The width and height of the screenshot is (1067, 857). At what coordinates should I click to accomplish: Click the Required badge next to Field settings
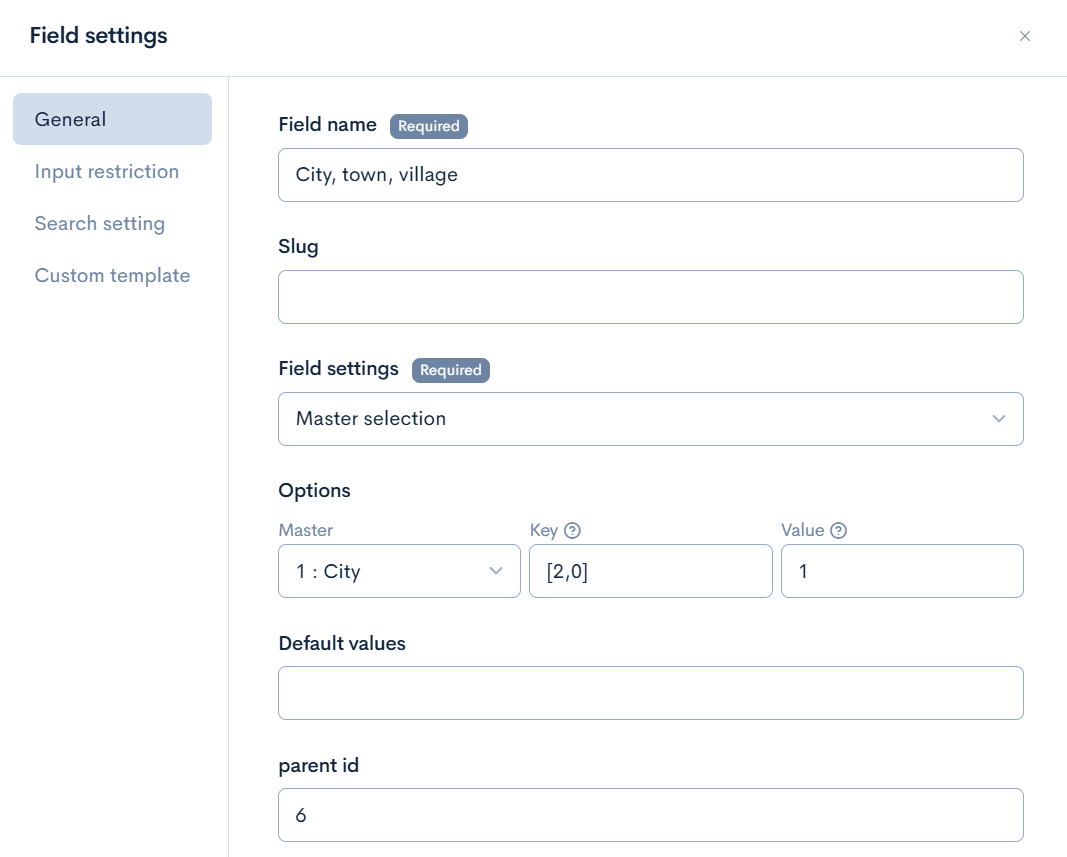click(x=451, y=370)
